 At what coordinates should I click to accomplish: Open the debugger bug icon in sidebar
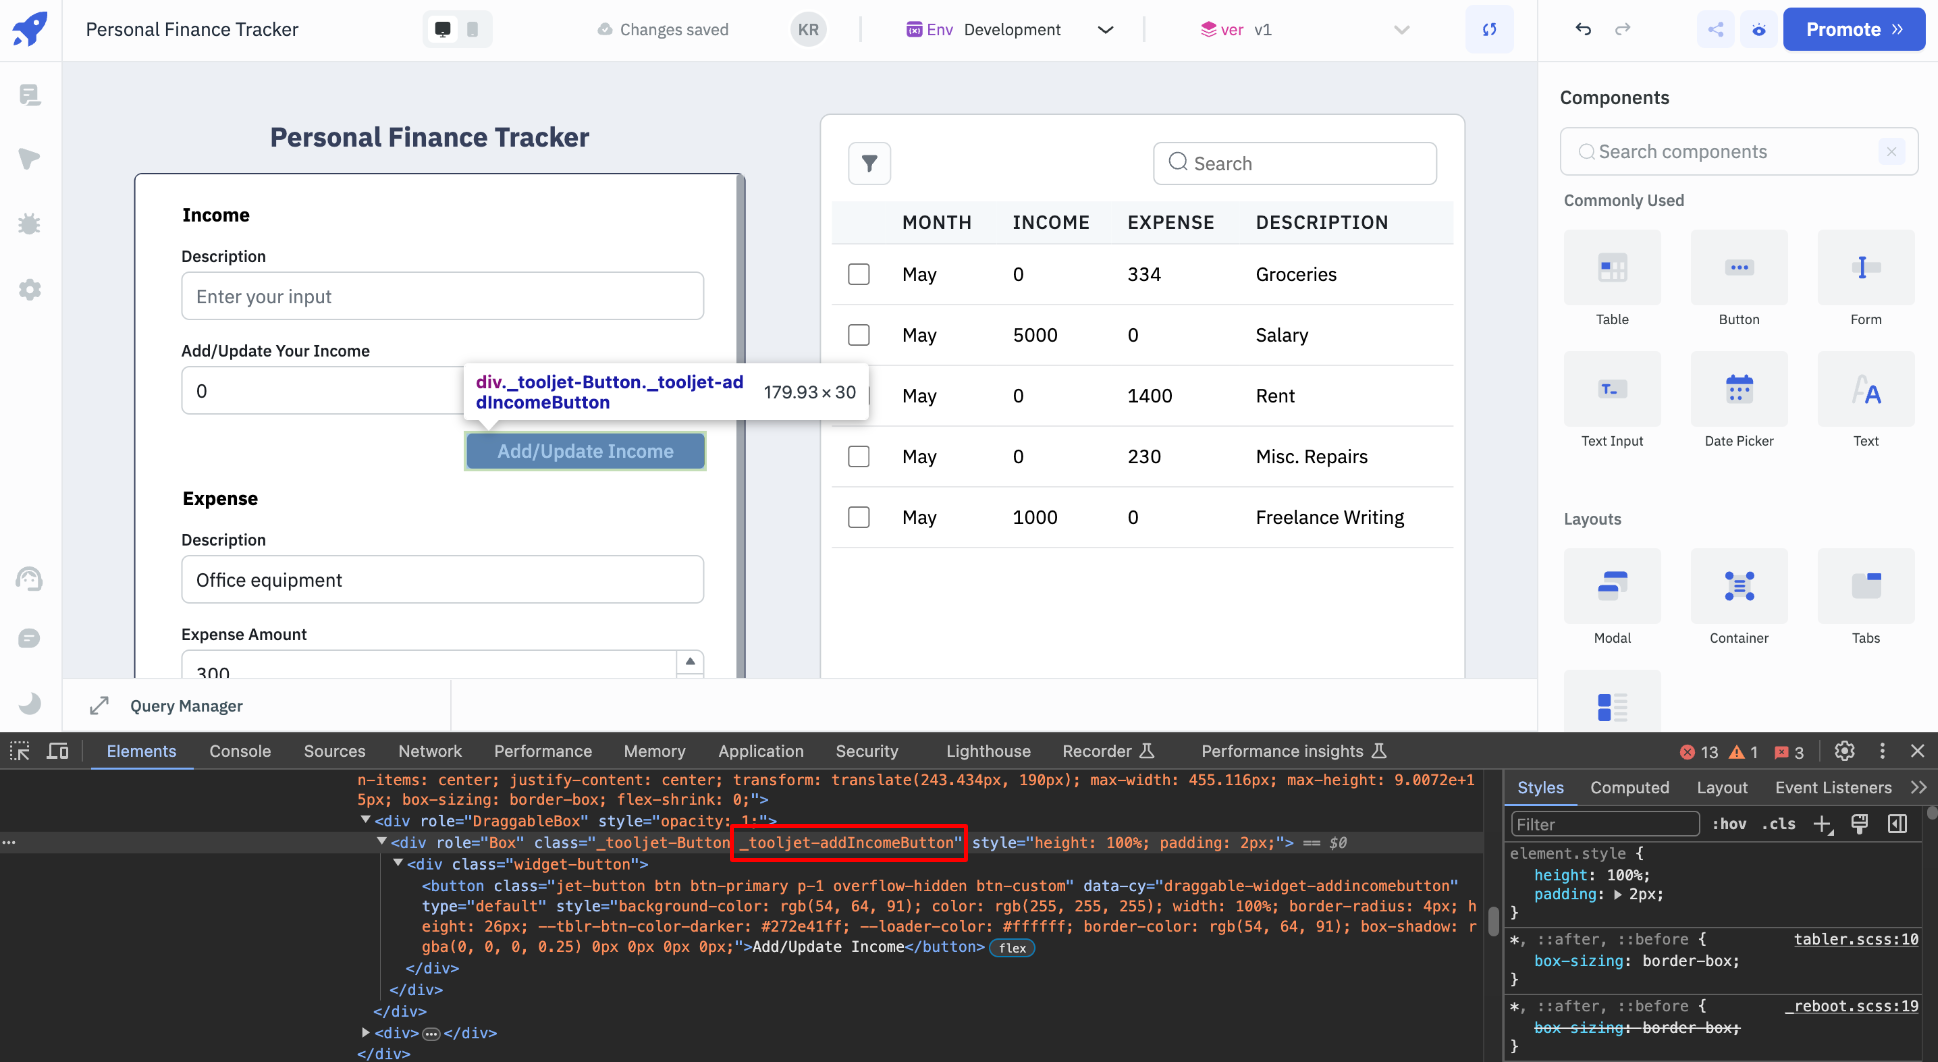pos(30,224)
